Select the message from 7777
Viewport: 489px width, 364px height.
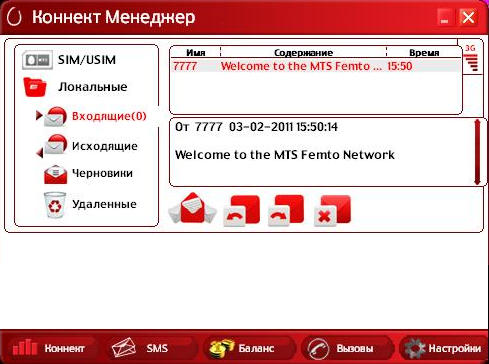(x=316, y=66)
